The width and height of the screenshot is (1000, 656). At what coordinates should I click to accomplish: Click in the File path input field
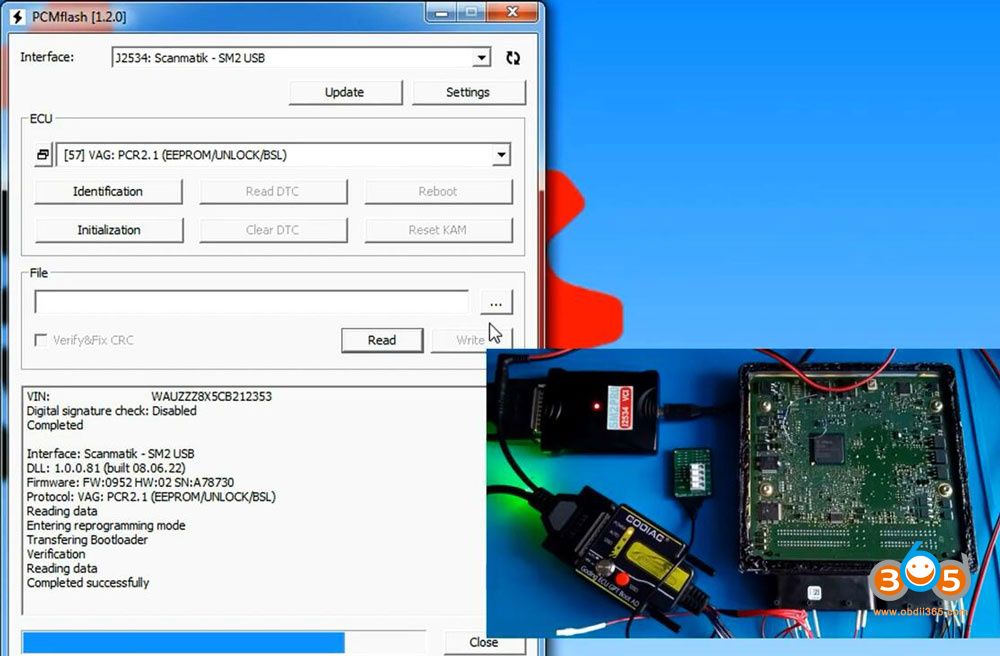point(251,302)
